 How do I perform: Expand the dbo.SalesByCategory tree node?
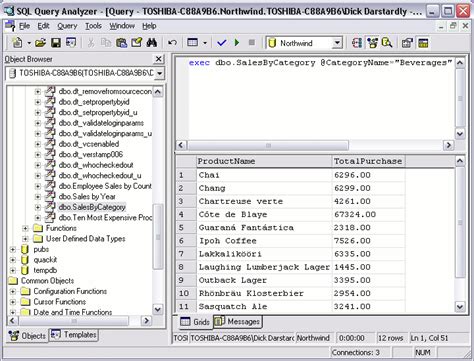click(x=38, y=207)
